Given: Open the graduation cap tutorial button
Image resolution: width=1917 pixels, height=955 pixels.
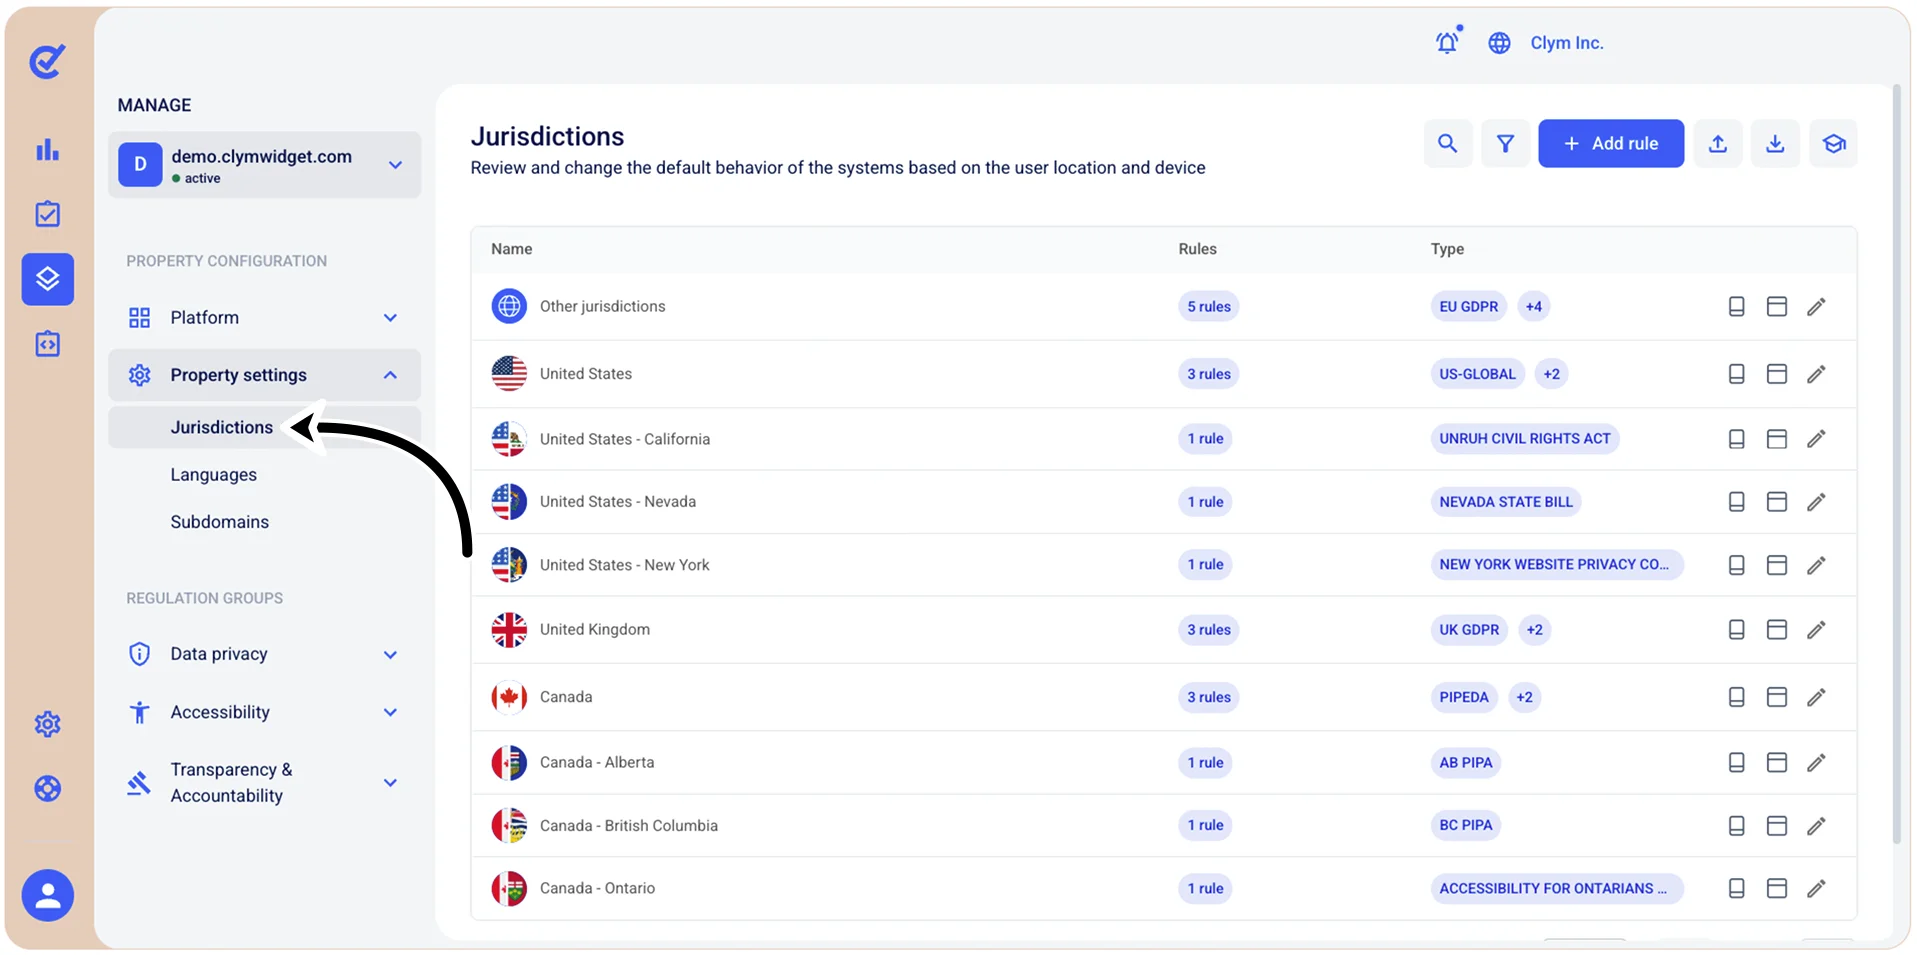Looking at the screenshot, I should [1833, 143].
